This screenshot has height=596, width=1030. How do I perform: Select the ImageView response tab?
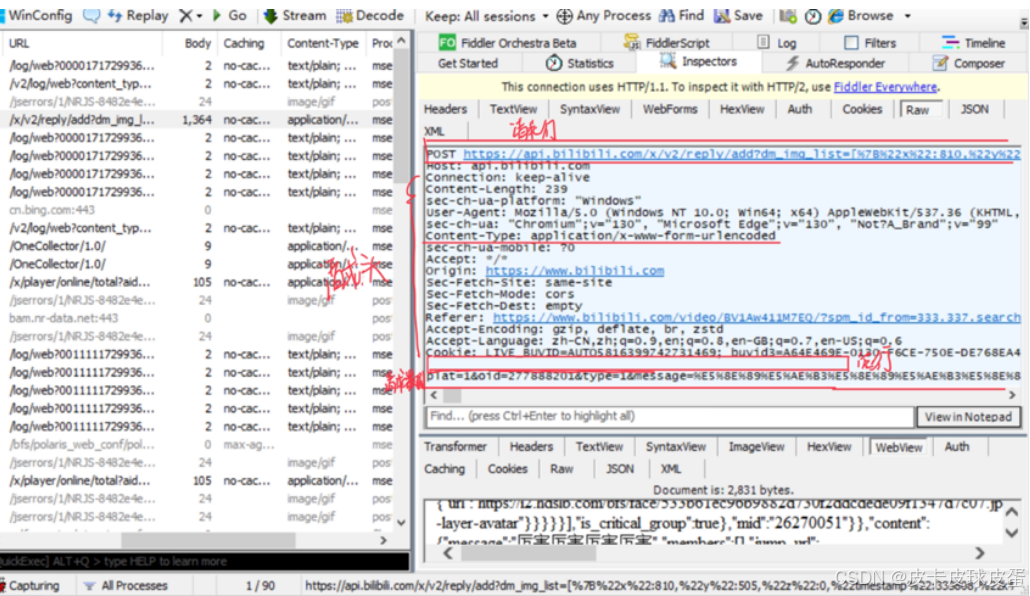[x=756, y=447]
